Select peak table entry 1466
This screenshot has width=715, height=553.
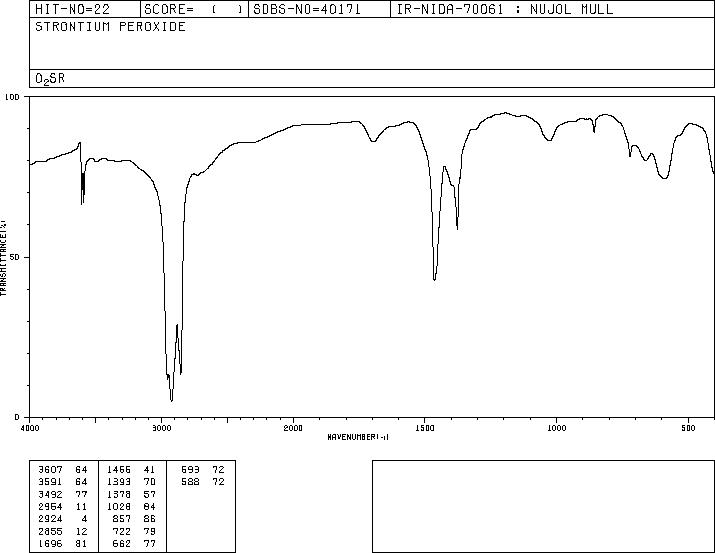119,470
